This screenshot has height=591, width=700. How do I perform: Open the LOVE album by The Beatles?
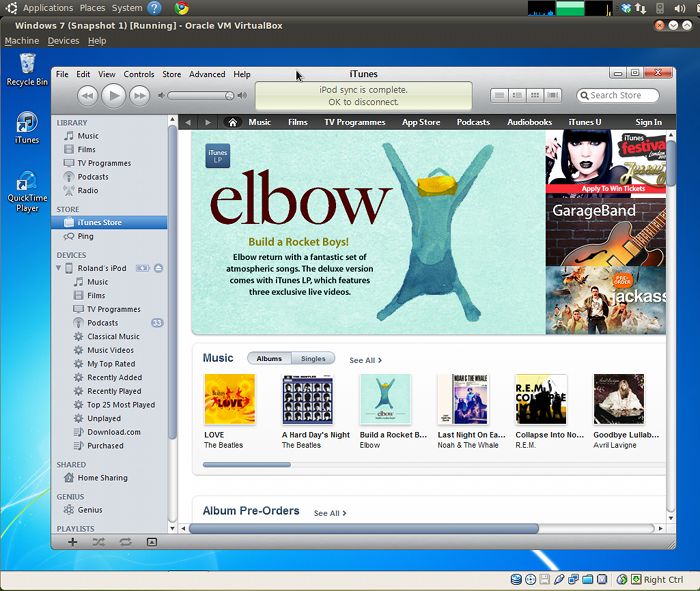[229, 399]
